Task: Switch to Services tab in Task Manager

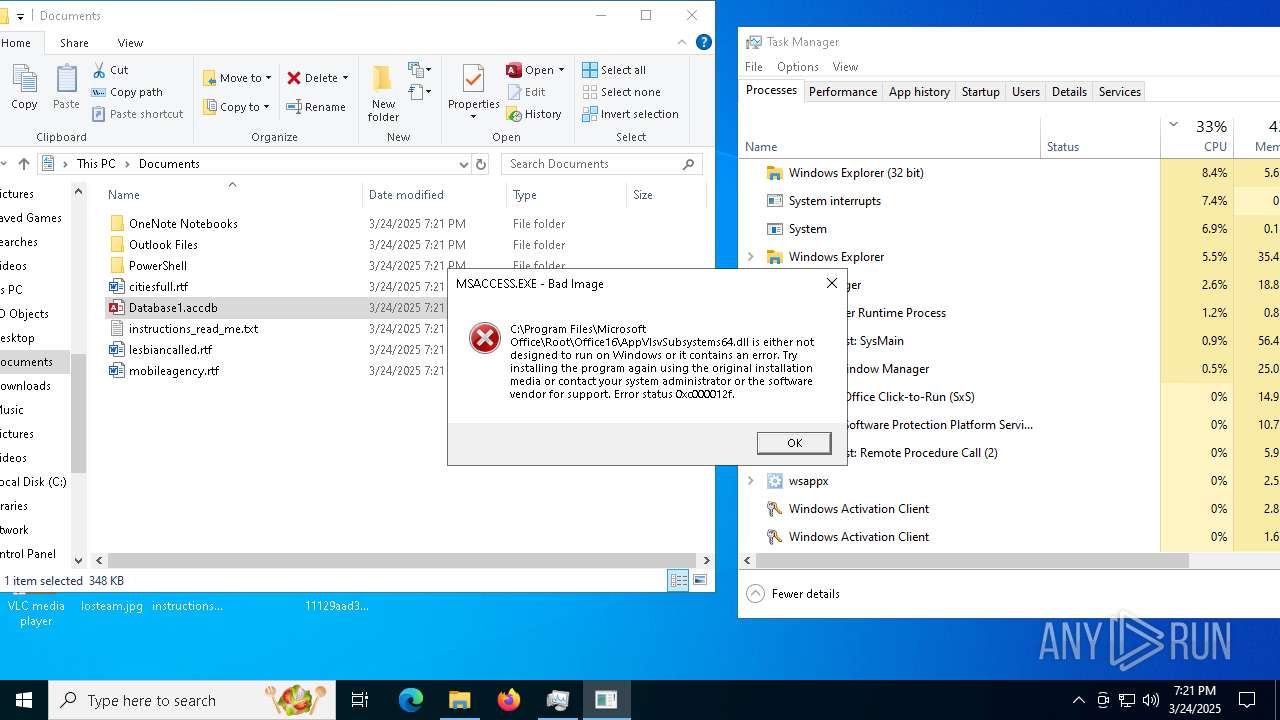Action: pos(1119,92)
